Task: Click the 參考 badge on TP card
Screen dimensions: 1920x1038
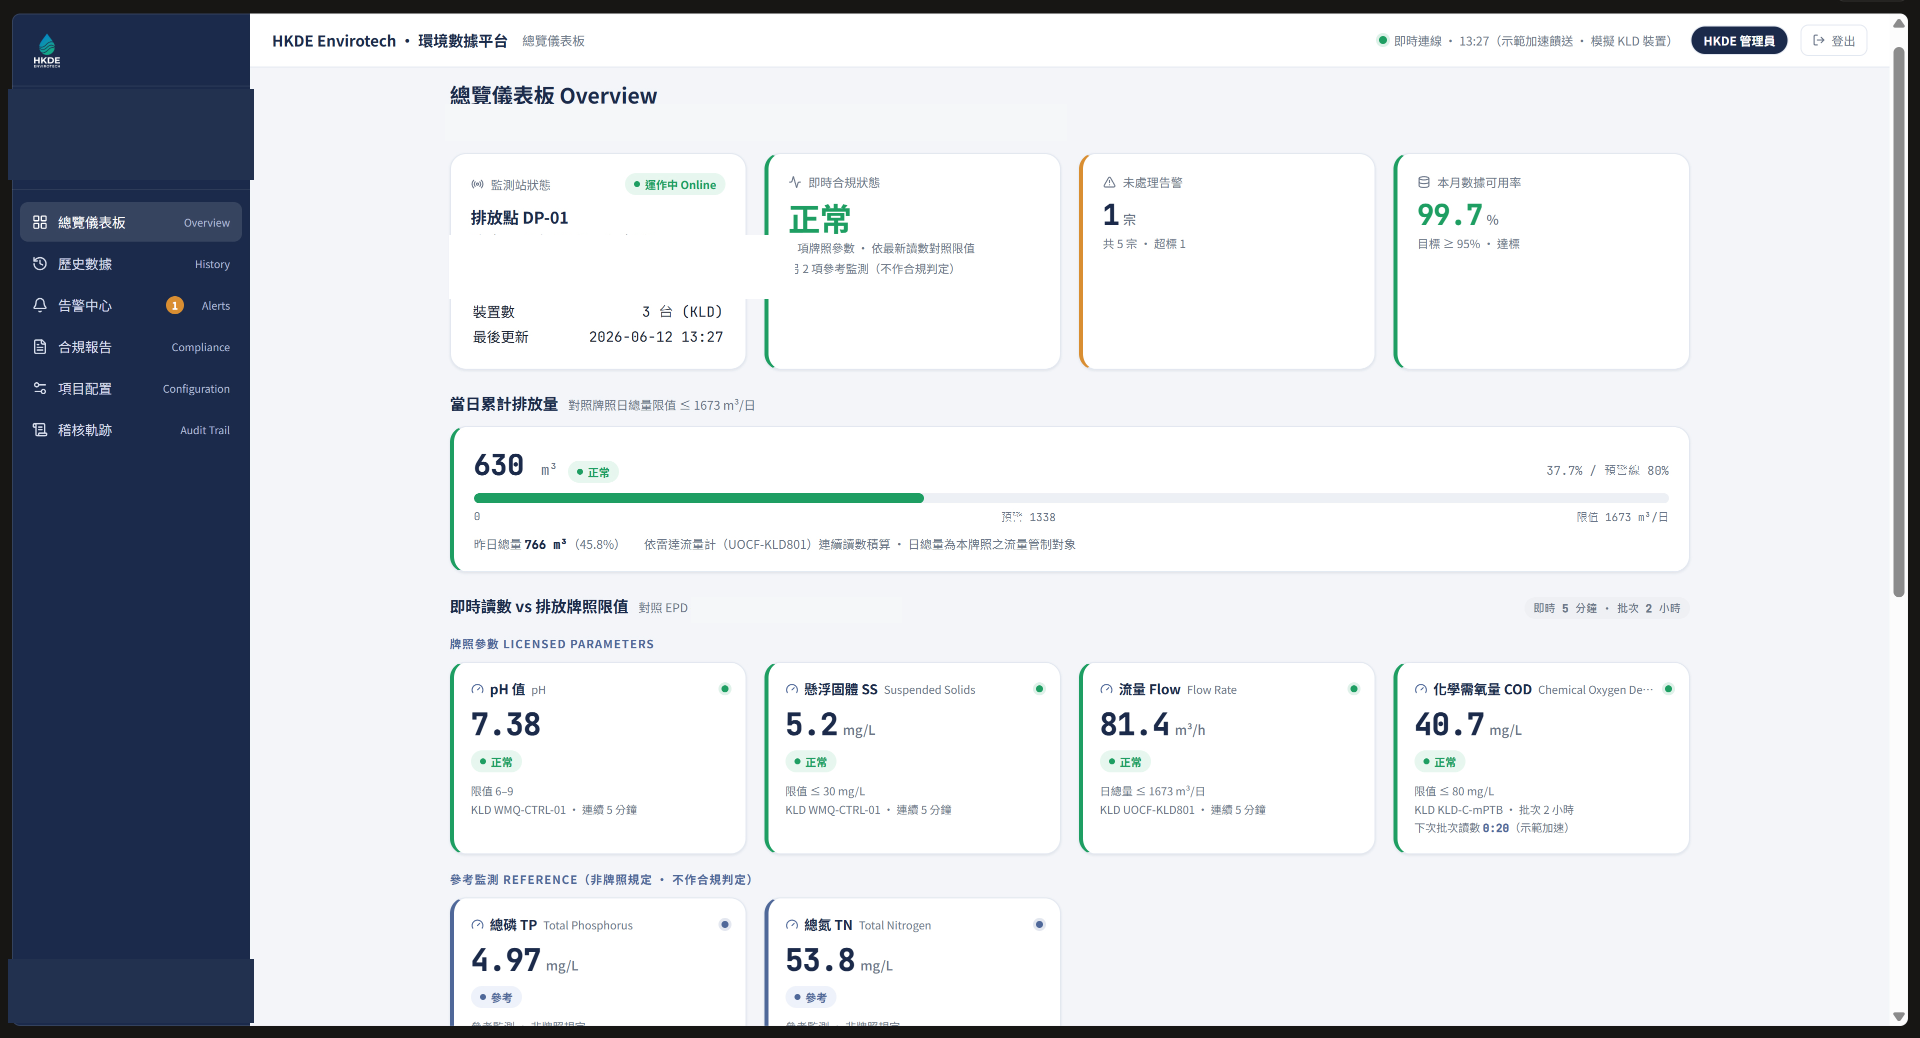Action: pos(496,997)
